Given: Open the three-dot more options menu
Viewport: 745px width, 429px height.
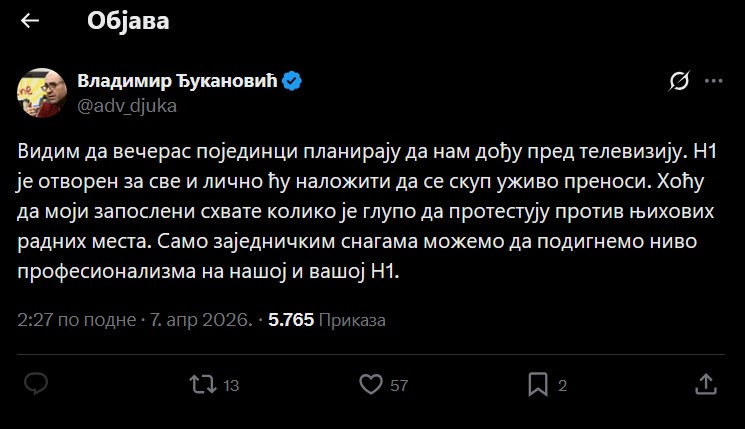Looking at the screenshot, I should [713, 80].
